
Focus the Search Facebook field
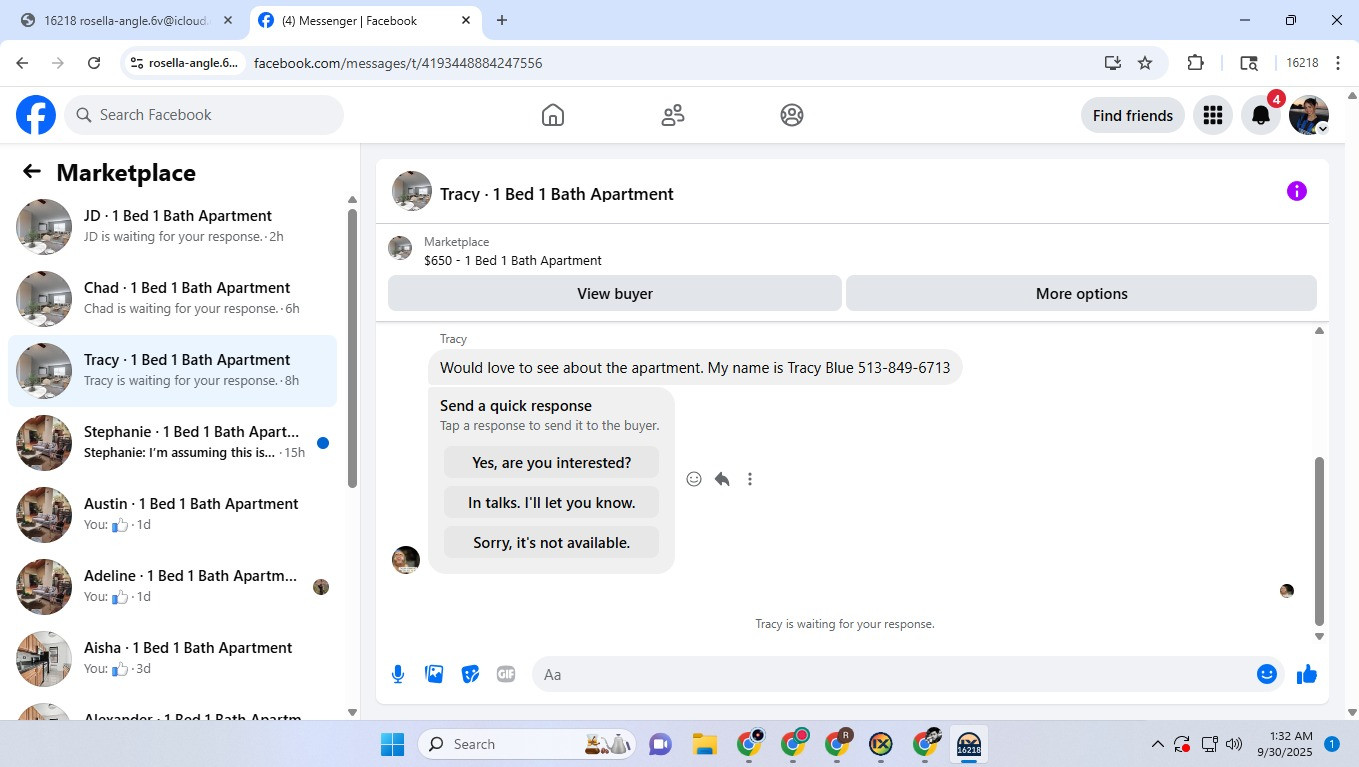click(204, 115)
